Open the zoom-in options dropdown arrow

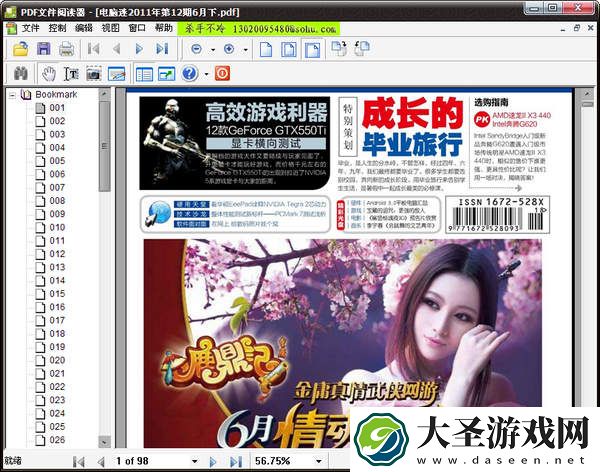(245, 50)
